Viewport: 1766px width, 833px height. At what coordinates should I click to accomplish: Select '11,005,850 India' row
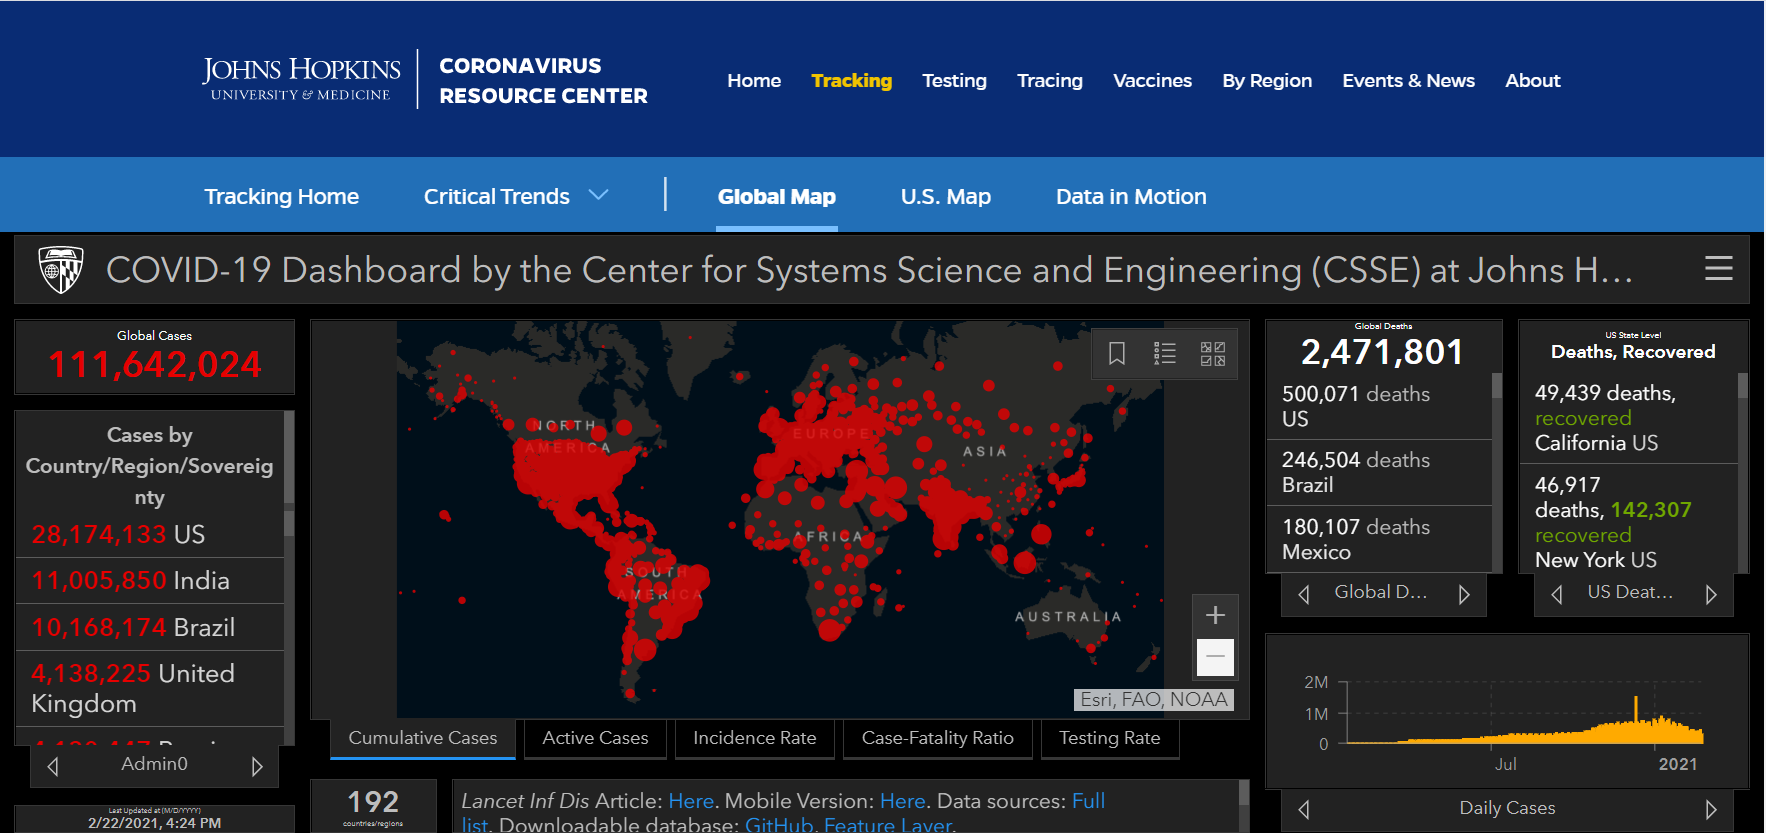coord(150,581)
